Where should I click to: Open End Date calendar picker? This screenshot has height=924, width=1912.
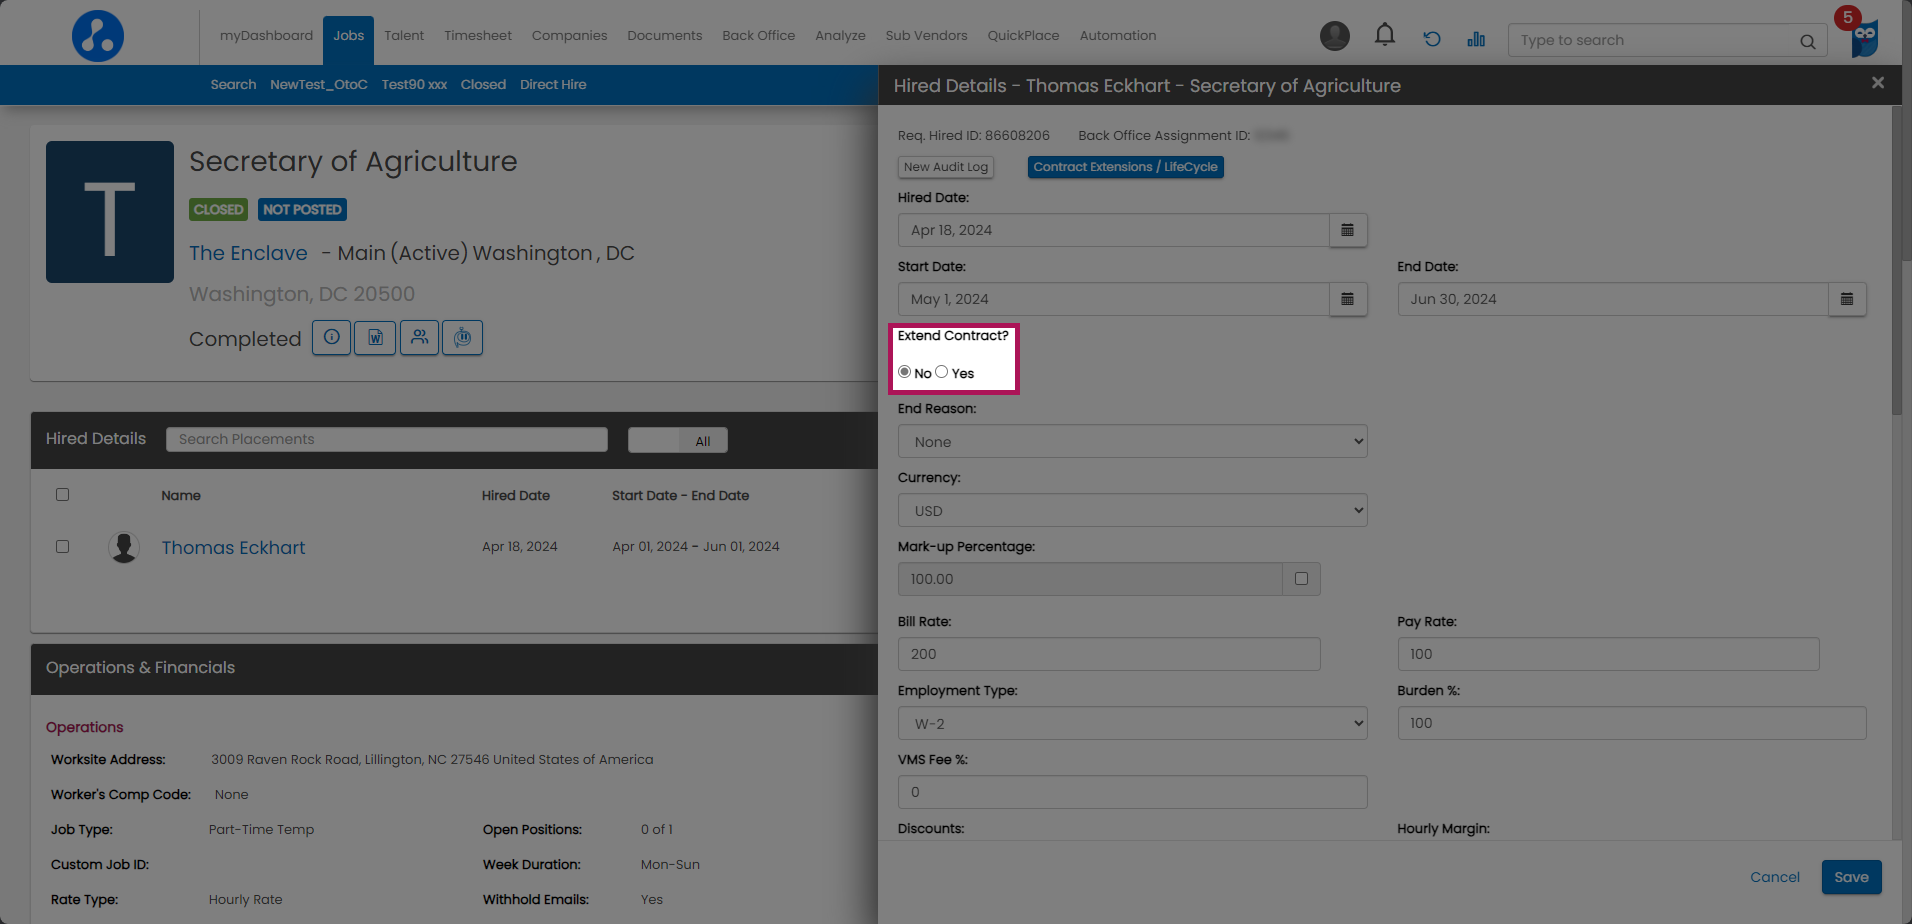[1846, 299]
